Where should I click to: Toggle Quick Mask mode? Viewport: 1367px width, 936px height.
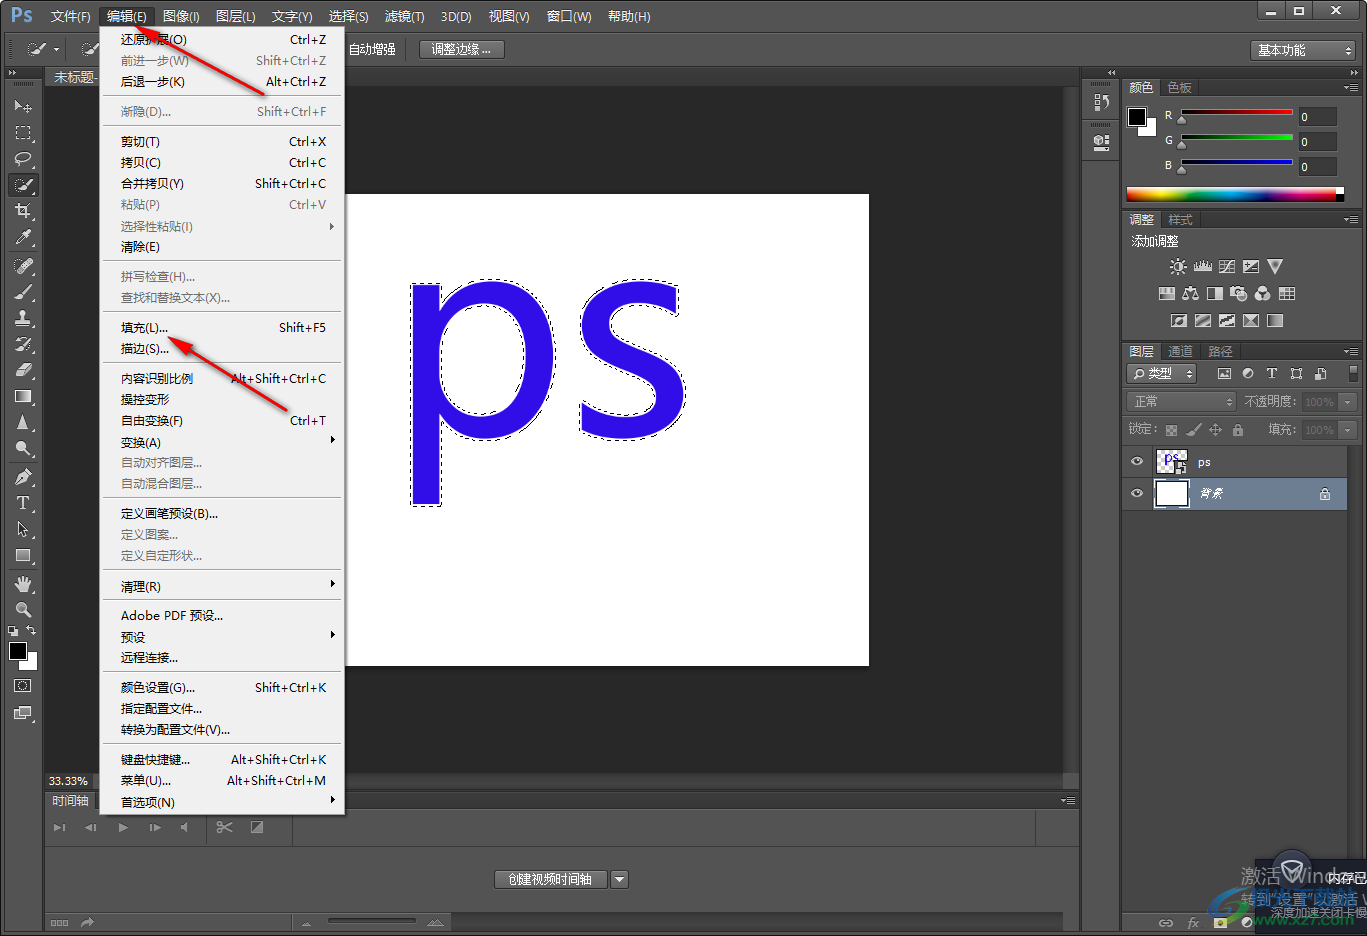click(x=23, y=686)
